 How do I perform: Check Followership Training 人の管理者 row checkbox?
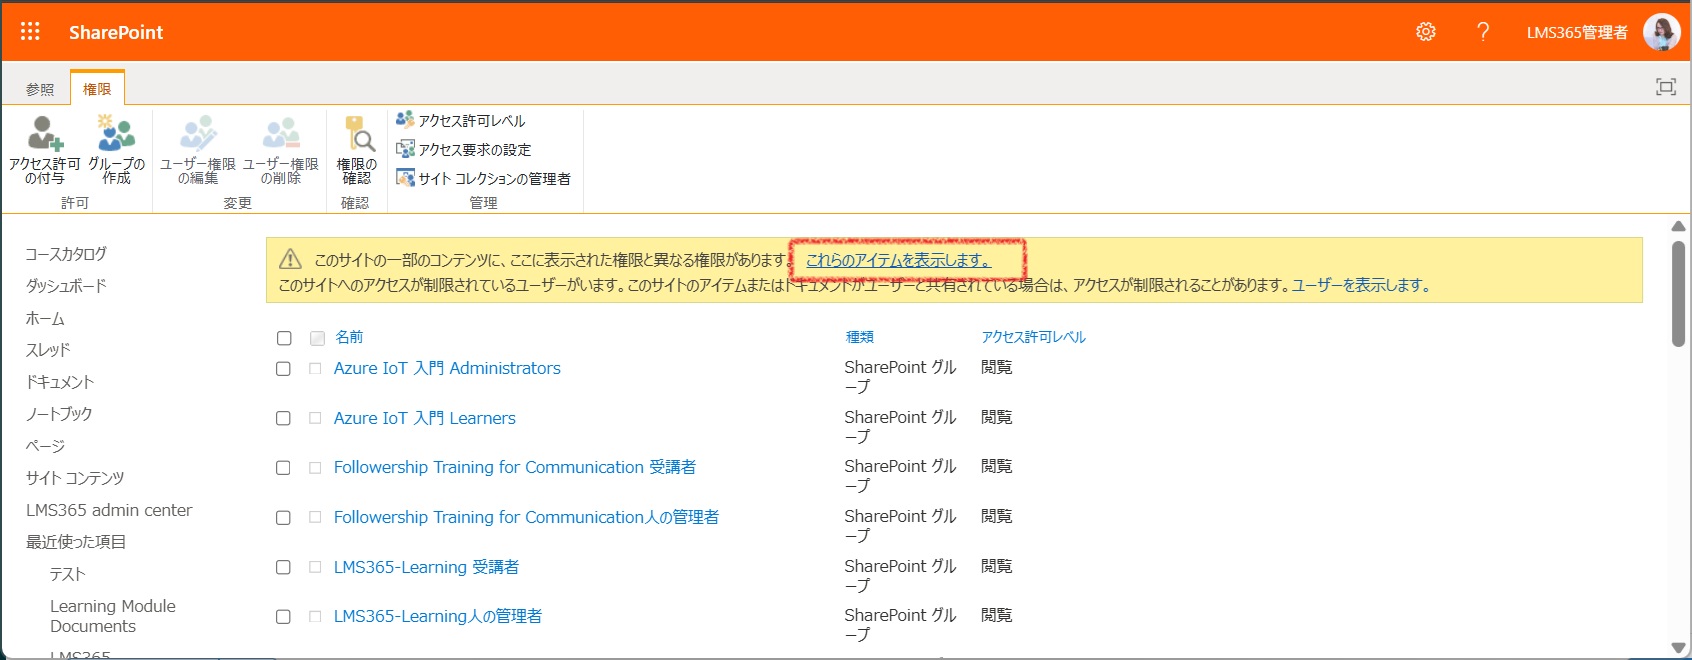point(283,518)
